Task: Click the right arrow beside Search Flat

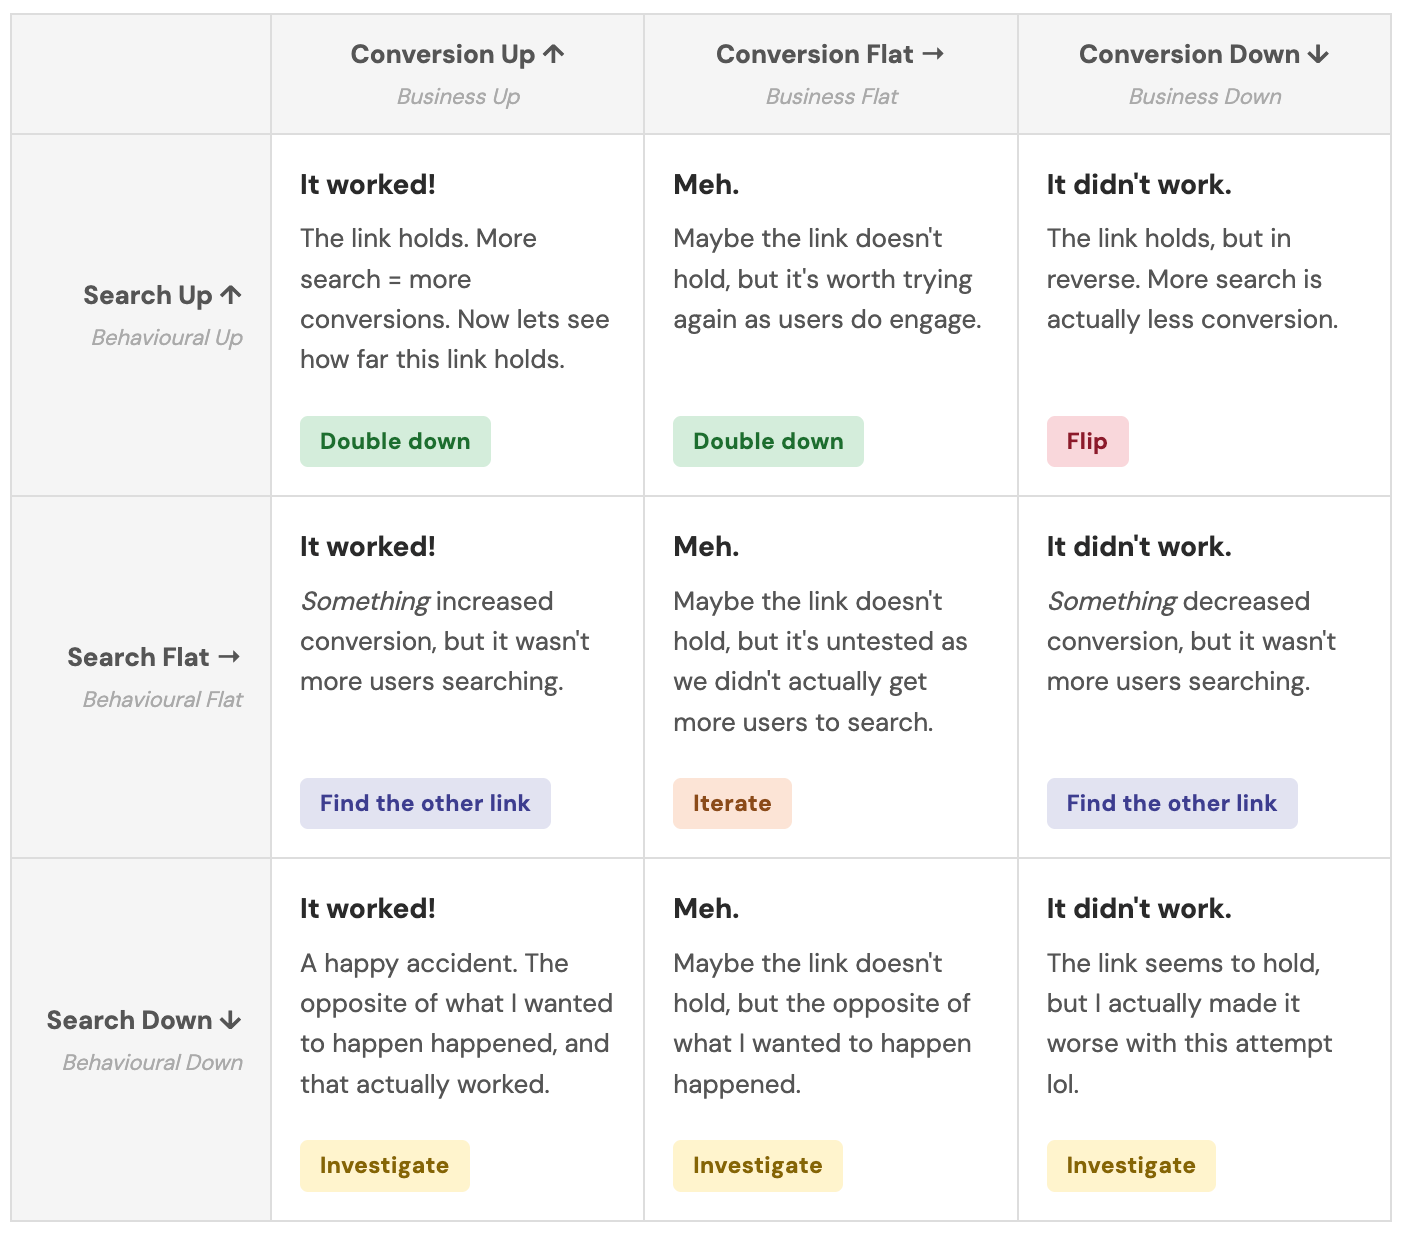Action: [x=229, y=657]
